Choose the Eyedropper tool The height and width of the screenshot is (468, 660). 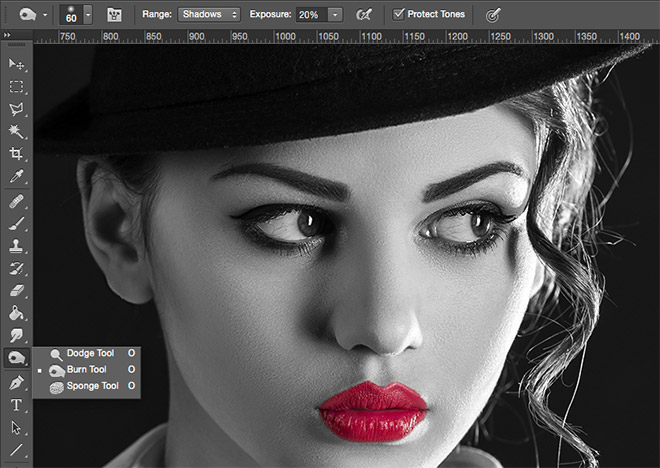click(x=16, y=177)
